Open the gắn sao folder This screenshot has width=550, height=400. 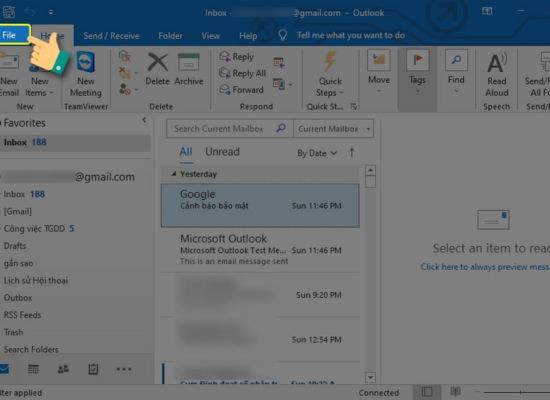pyautogui.click(x=75, y=263)
